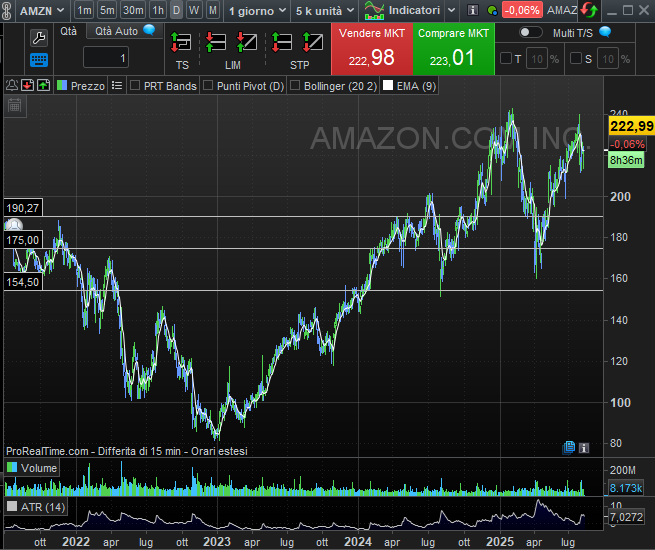Screen dimensions: 655x550
Task: Enable the S percentage checkbox
Action: point(576,58)
